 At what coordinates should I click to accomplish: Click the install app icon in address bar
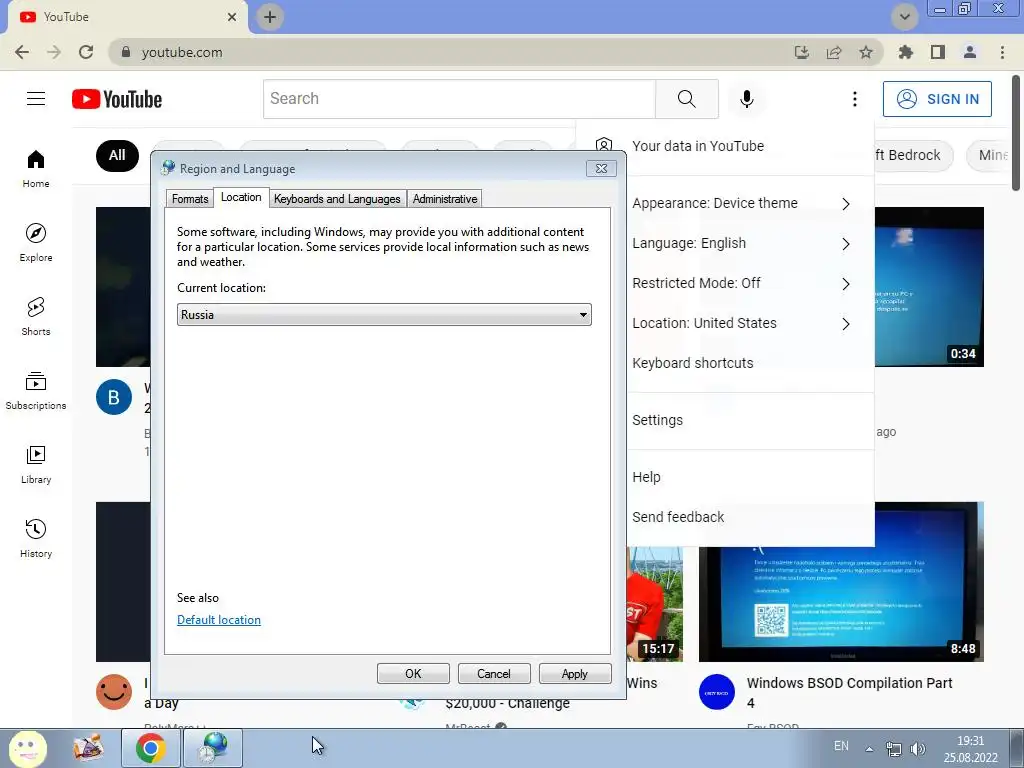(801, 52)
